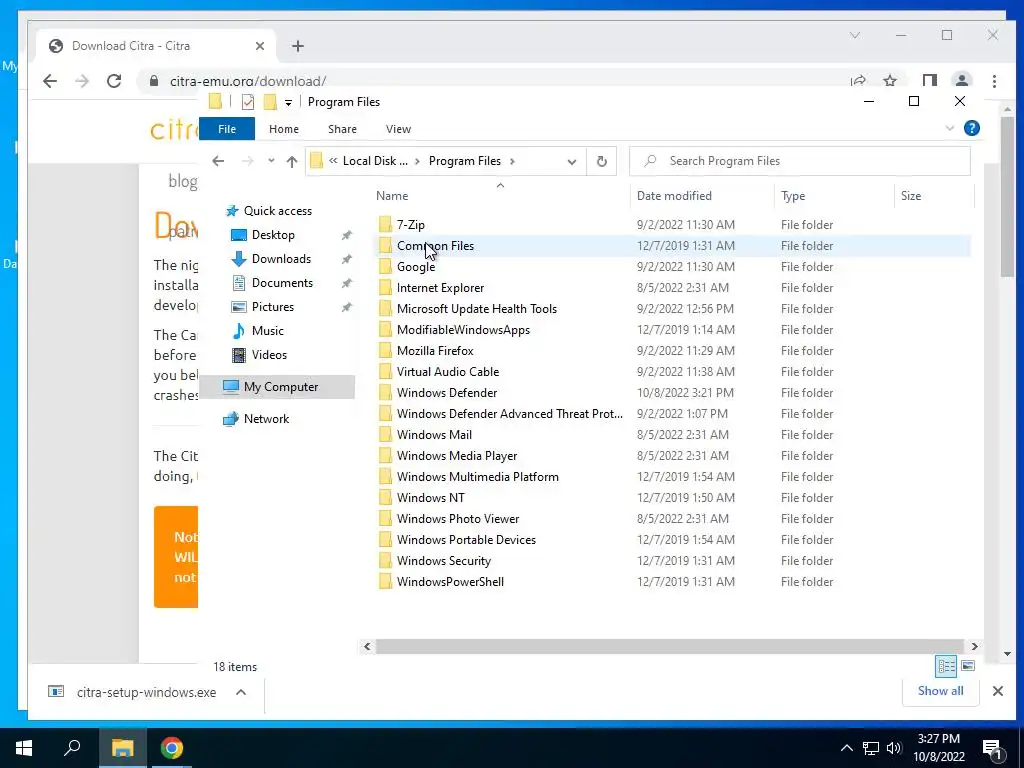Select the Virtual Audio Cable folder
The height and width of the screenshot is (768, 1024).
click(448, 372)
